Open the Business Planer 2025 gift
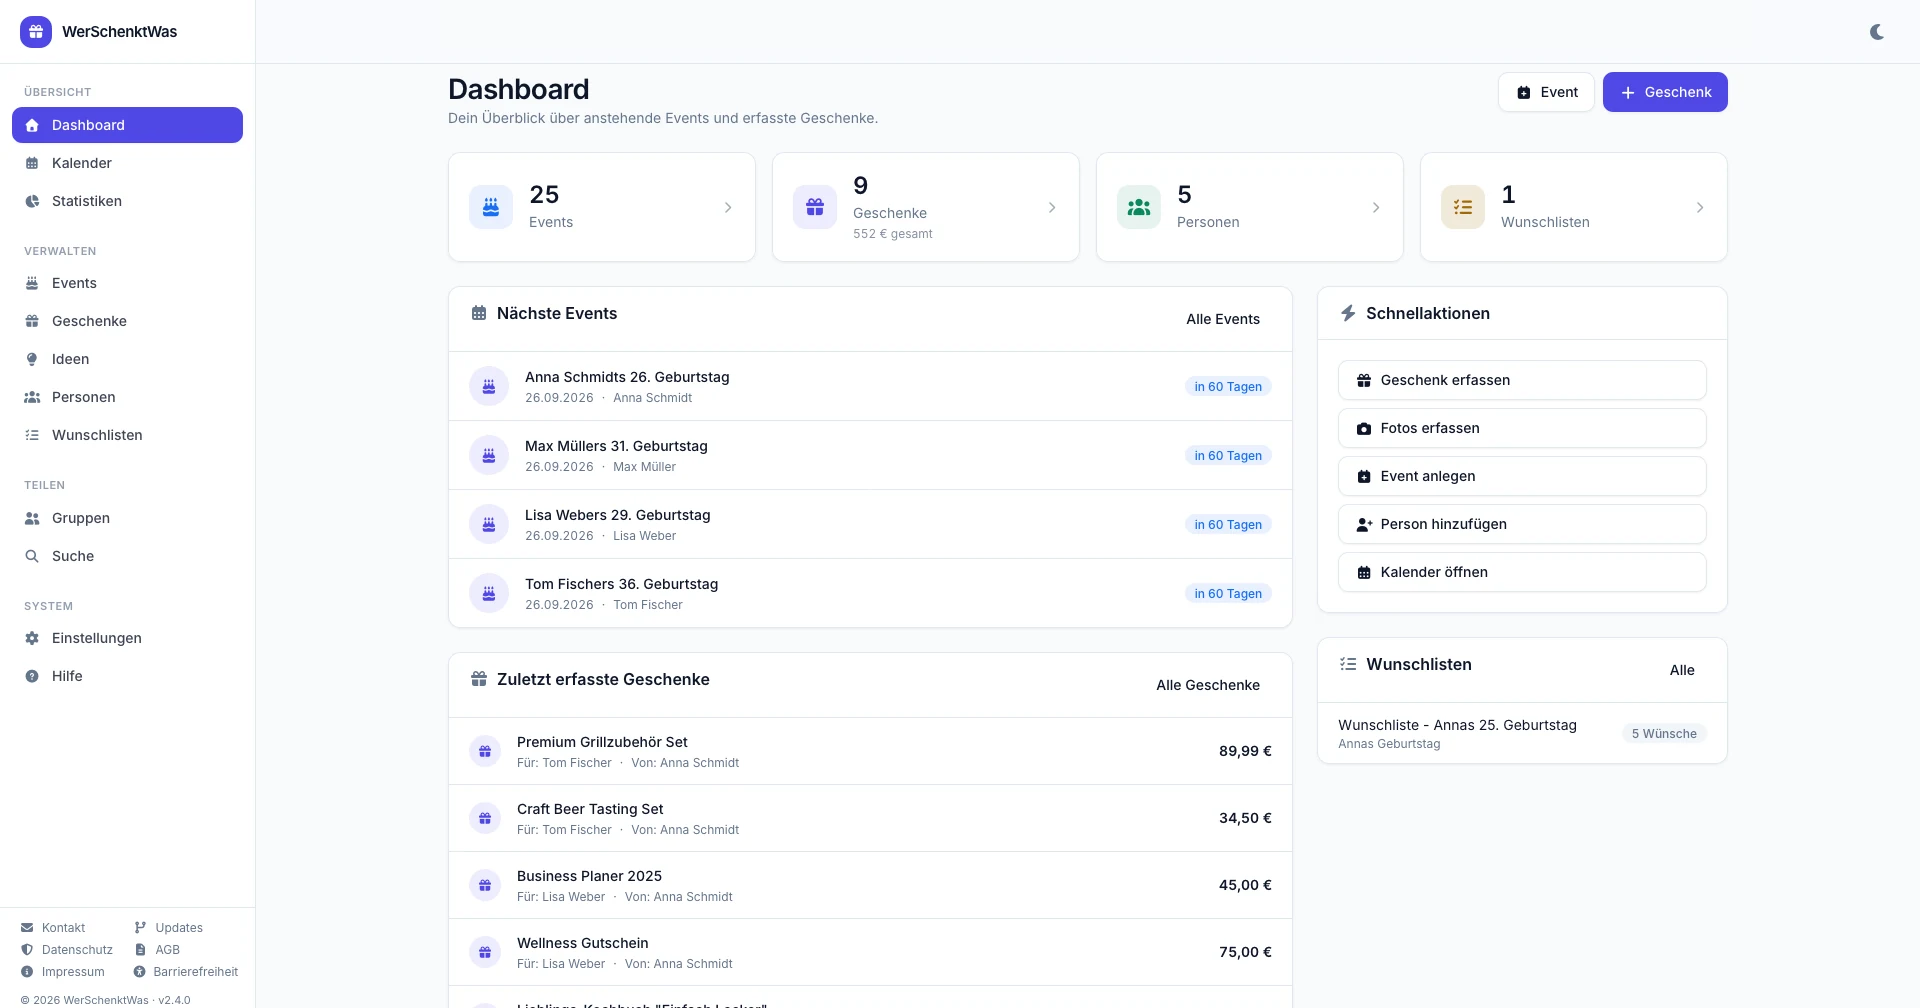This screenshot has height=1008, width=1920. tap(870, 885)
